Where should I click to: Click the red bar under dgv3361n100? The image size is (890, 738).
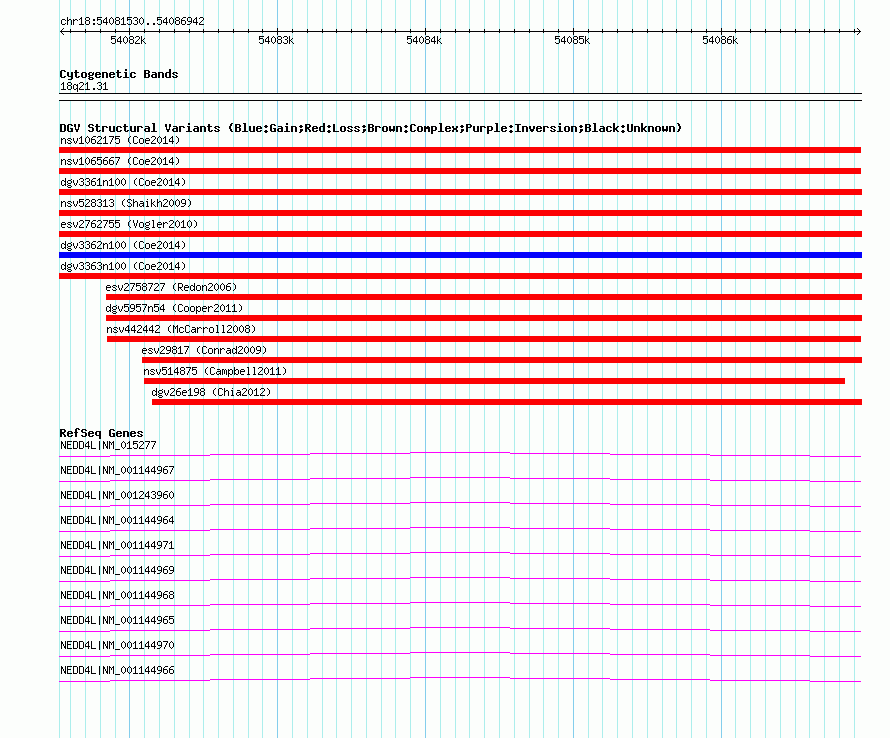[x=460, y=192]
